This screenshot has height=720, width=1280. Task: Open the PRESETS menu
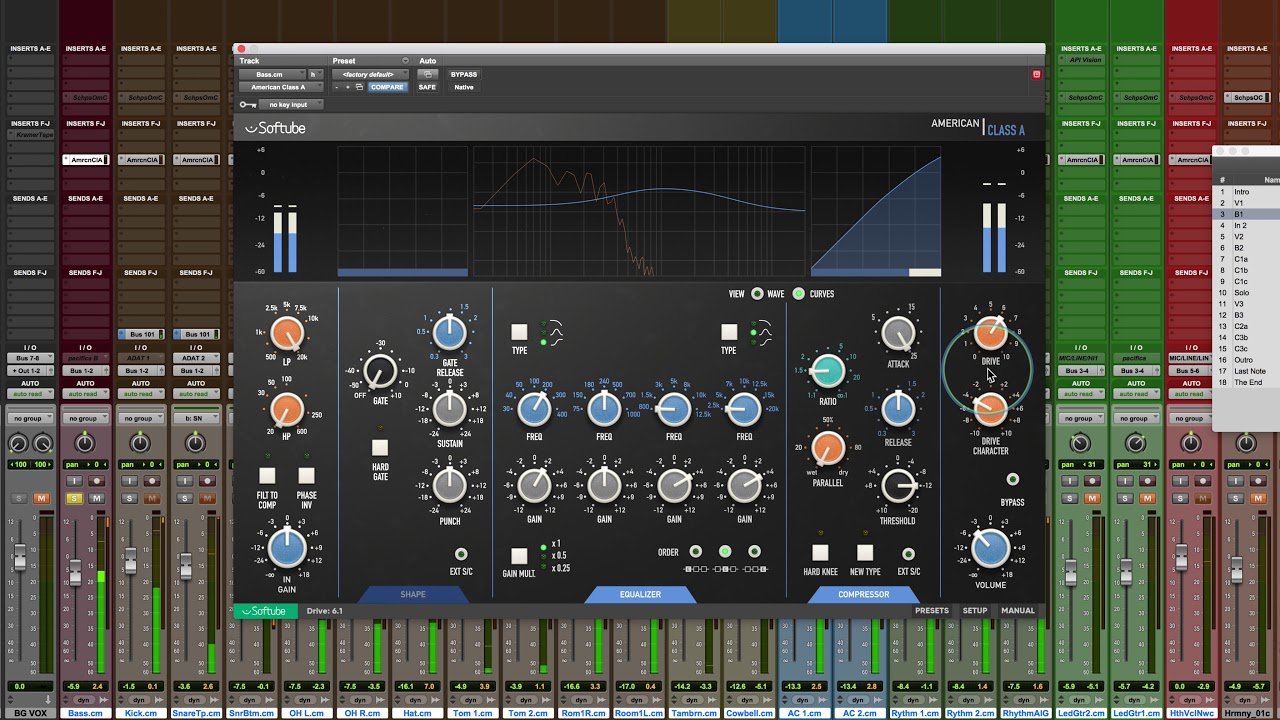click(x=932, y=611)
